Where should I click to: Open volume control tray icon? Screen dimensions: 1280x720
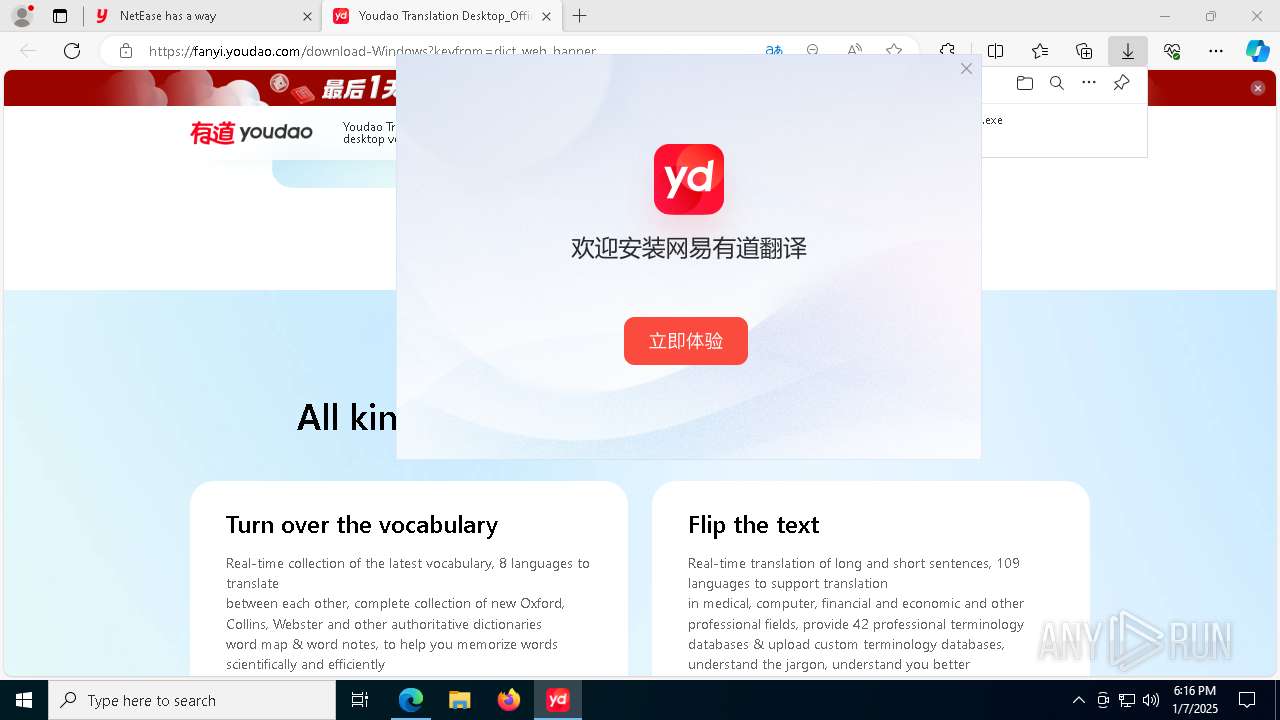[x=1151, y=700]
